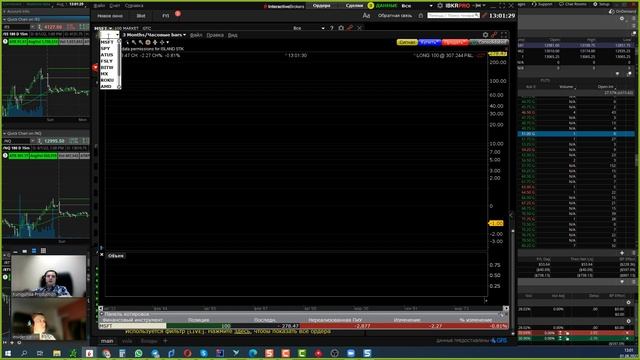
Task: Open the small arrow after chart tool icons
Action: 167,42
